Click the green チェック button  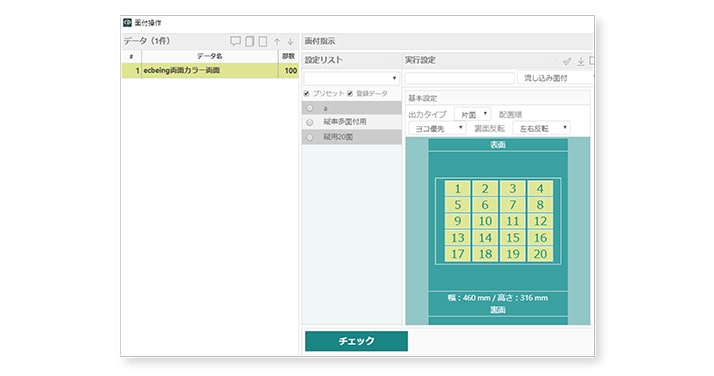tap(356, 341)
